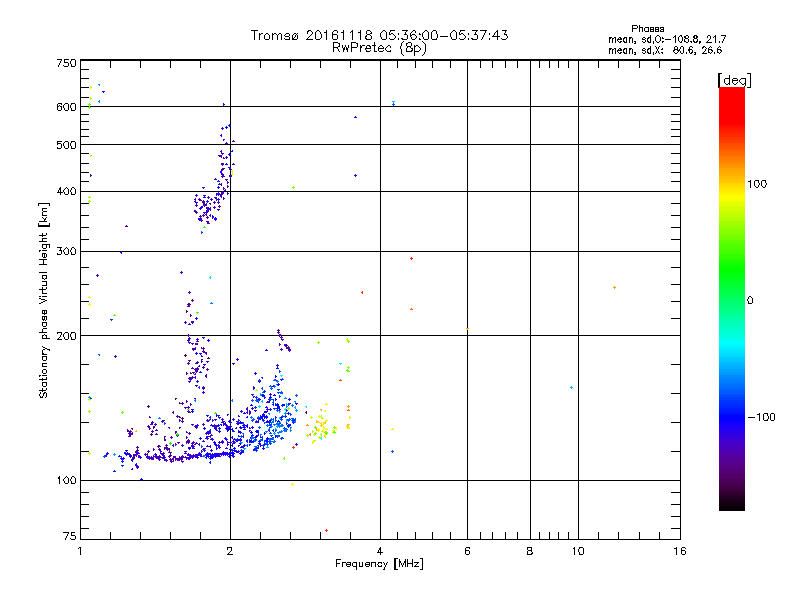The height and width of the screenshot is (600, 800).
Task: Click the y-axis tick label "100"
Action: [x=66, y=481]
